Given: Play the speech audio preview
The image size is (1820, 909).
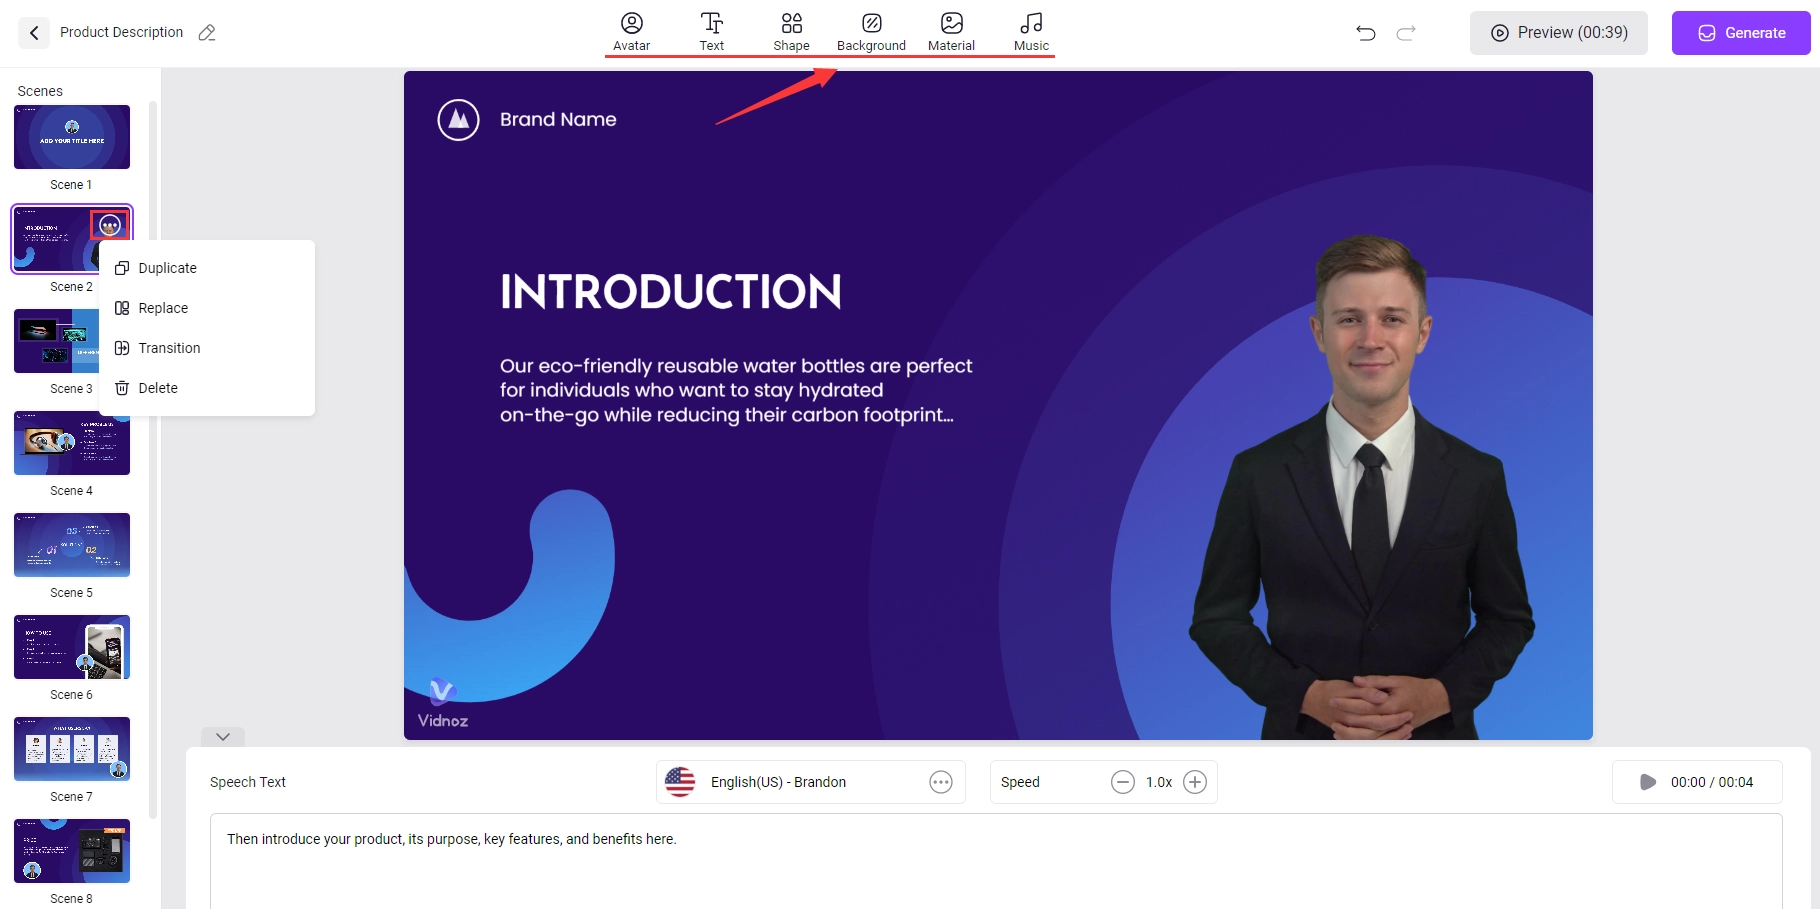Looking at the screenshot, I should 1647,782.
